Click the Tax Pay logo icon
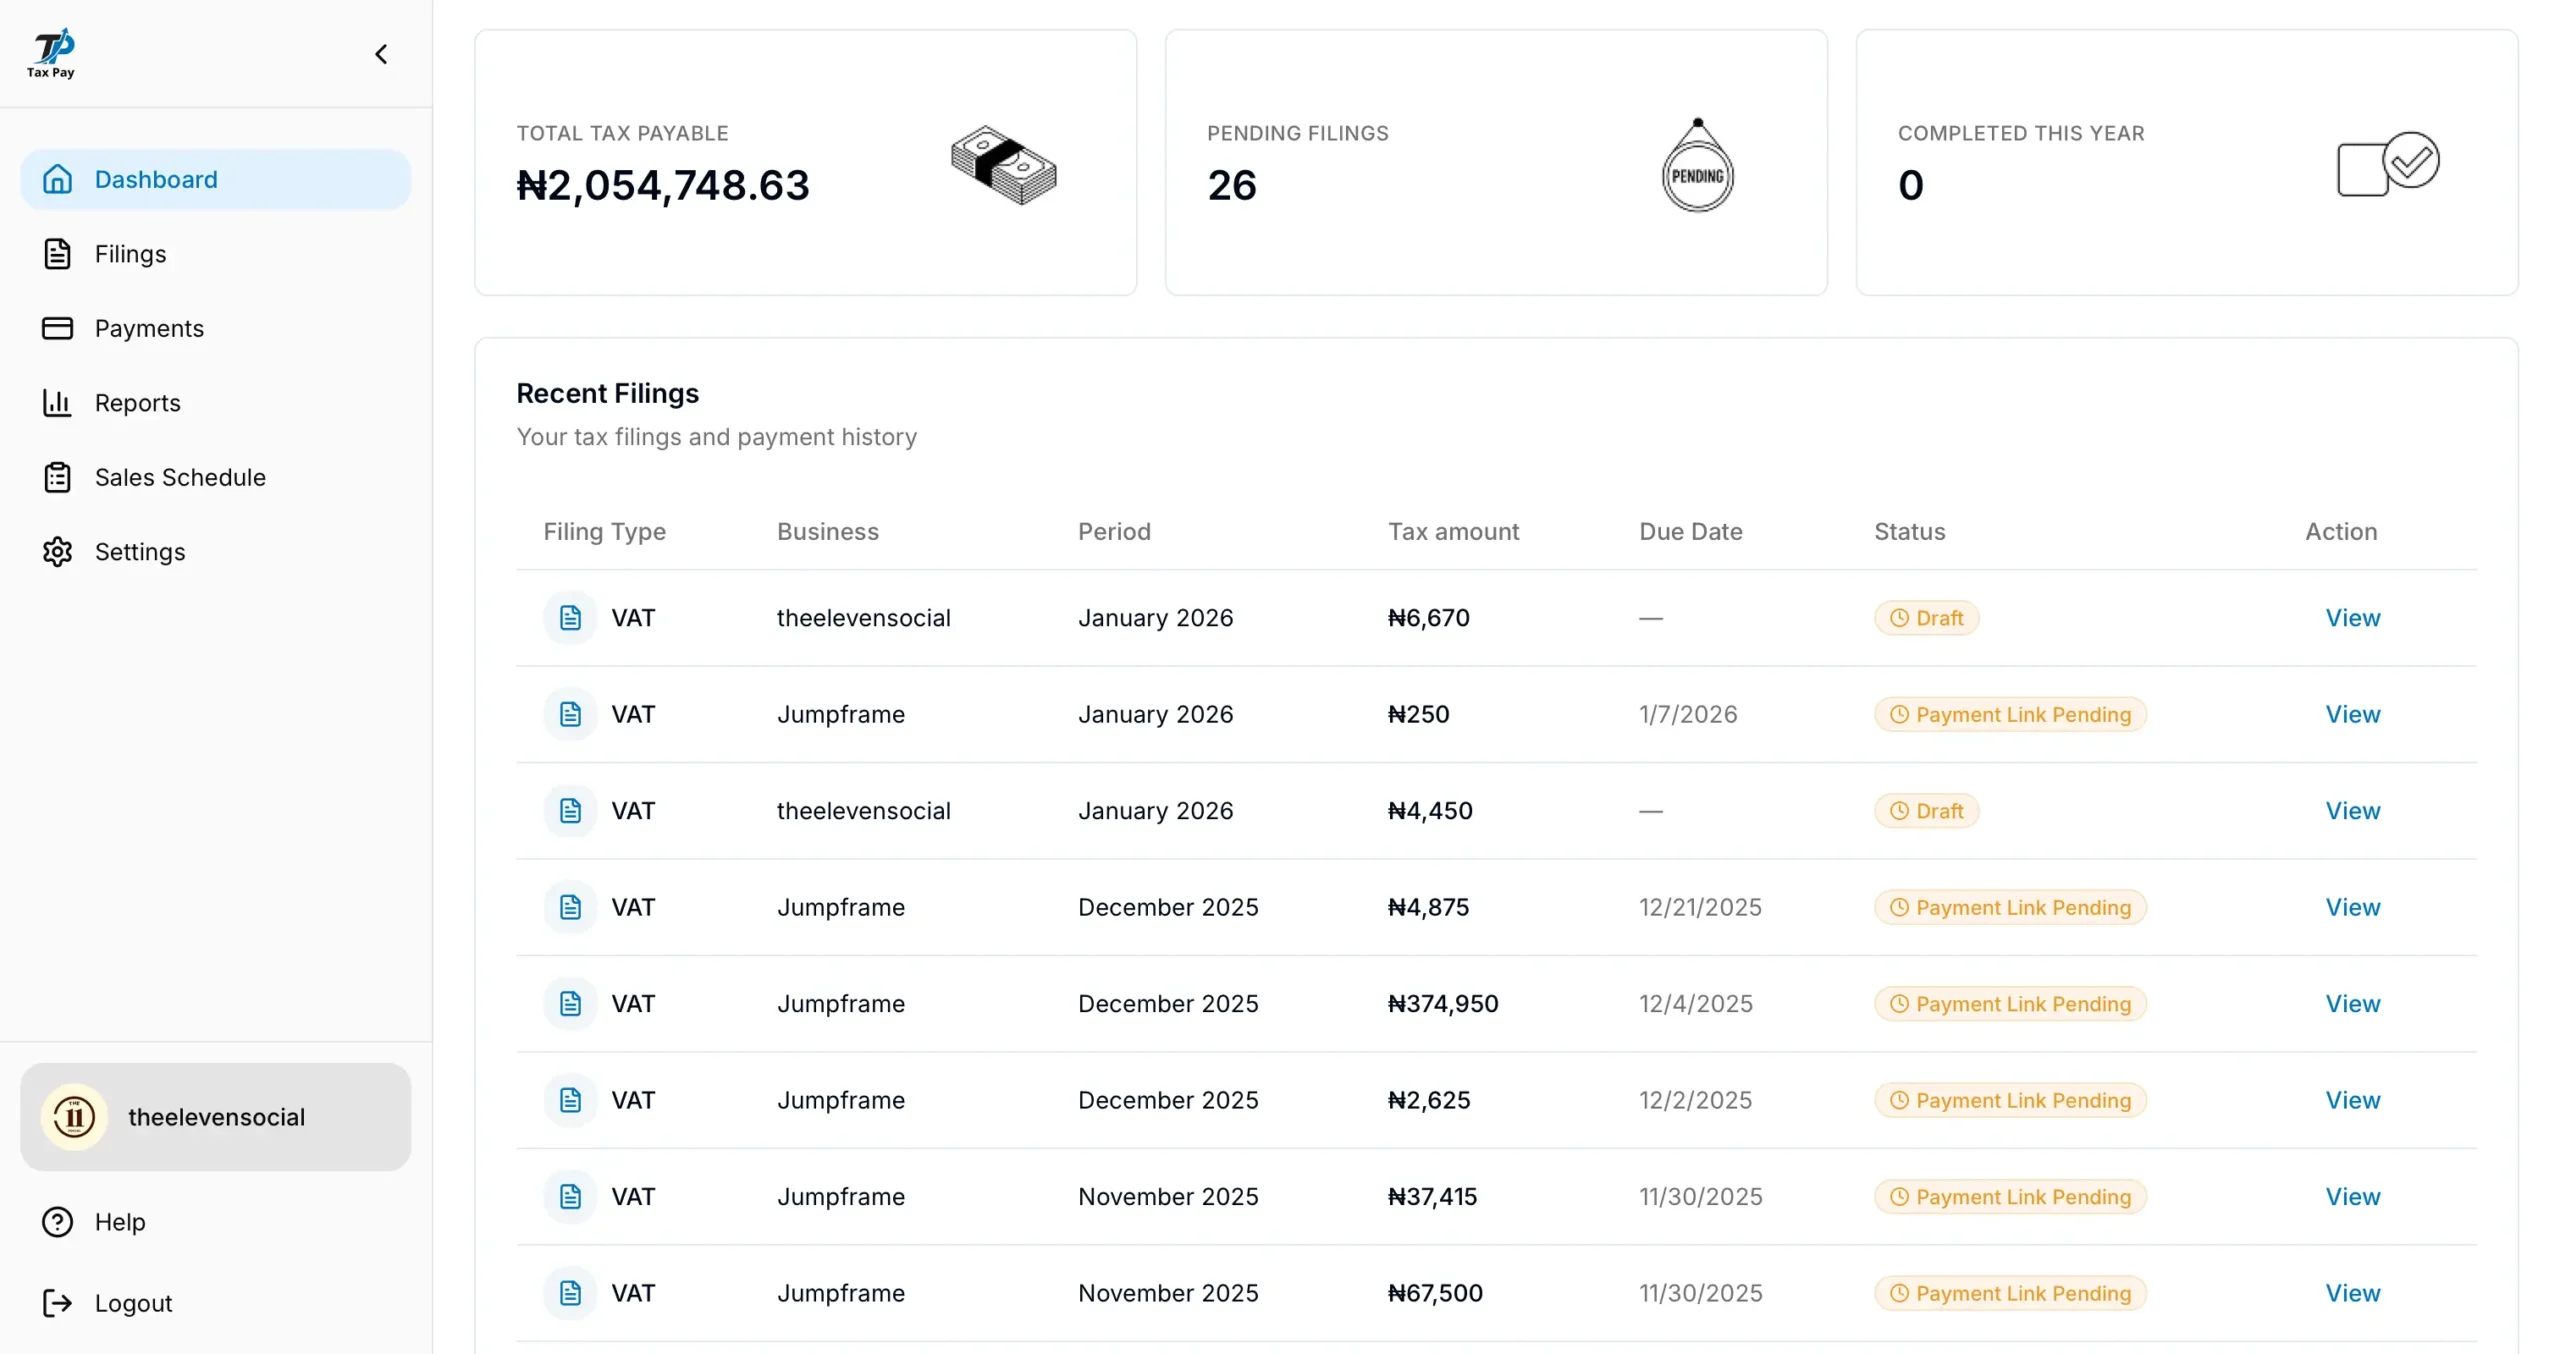This screenshot has height=1354, width=2560. point(52,53)
